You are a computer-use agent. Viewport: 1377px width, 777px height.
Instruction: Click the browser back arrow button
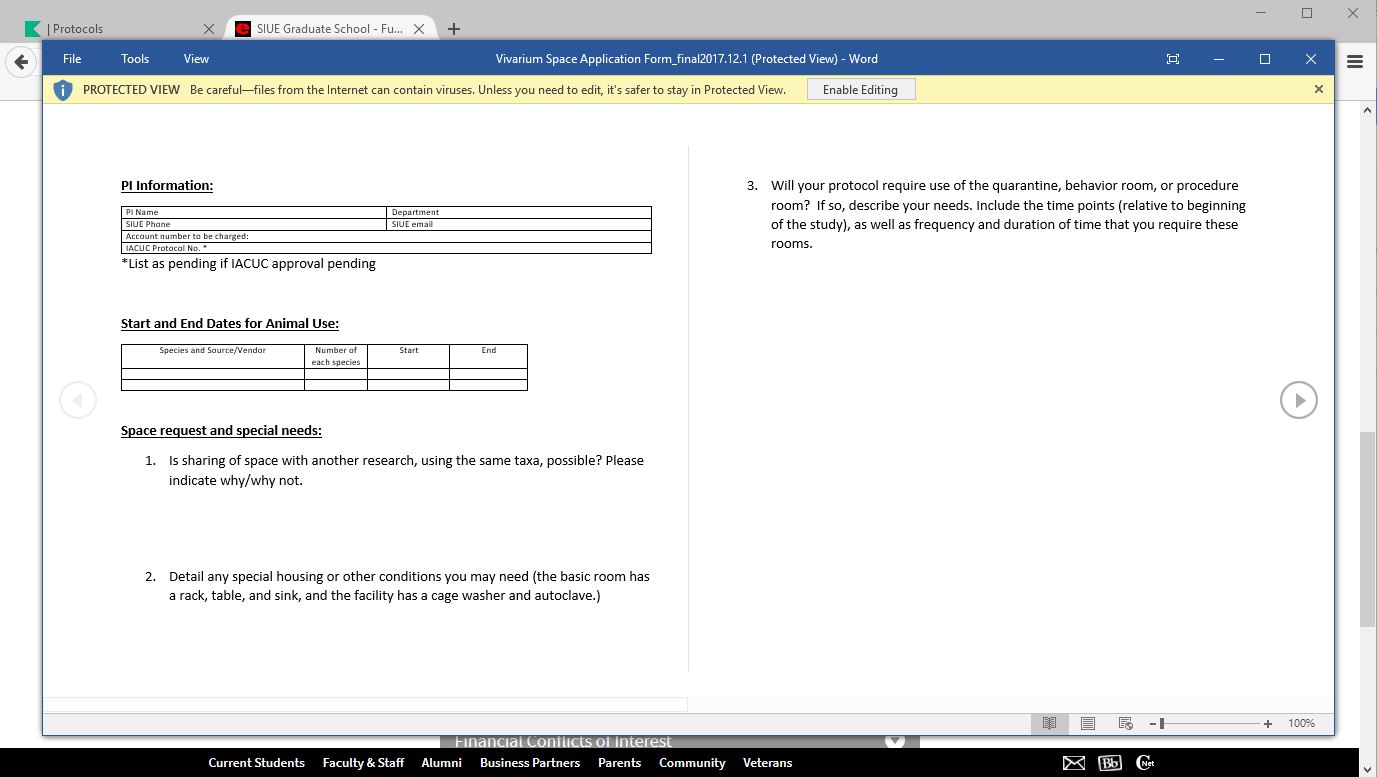coord(21,62)
